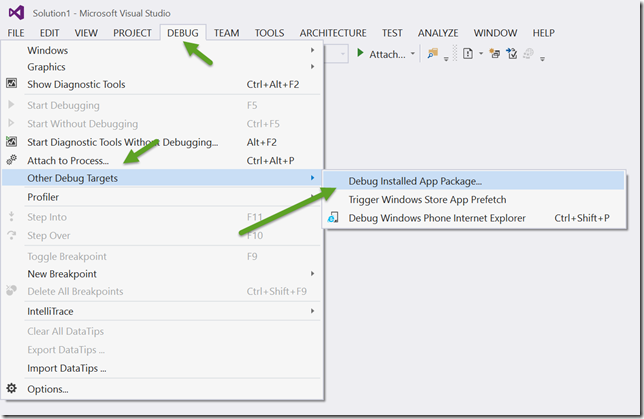Viewport: 644px width, 419px height.
Task: Open the FILE menu
Action: pyautogui.click(x=16, y=33)
